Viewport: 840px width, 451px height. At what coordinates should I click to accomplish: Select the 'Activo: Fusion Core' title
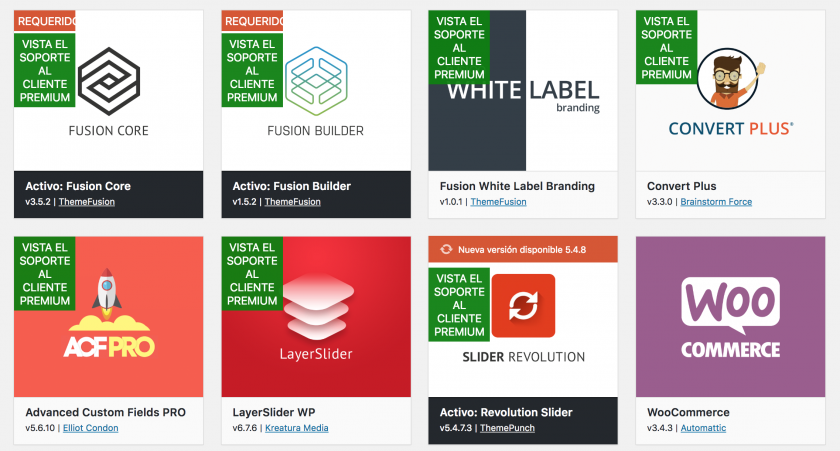coord(78,186)
